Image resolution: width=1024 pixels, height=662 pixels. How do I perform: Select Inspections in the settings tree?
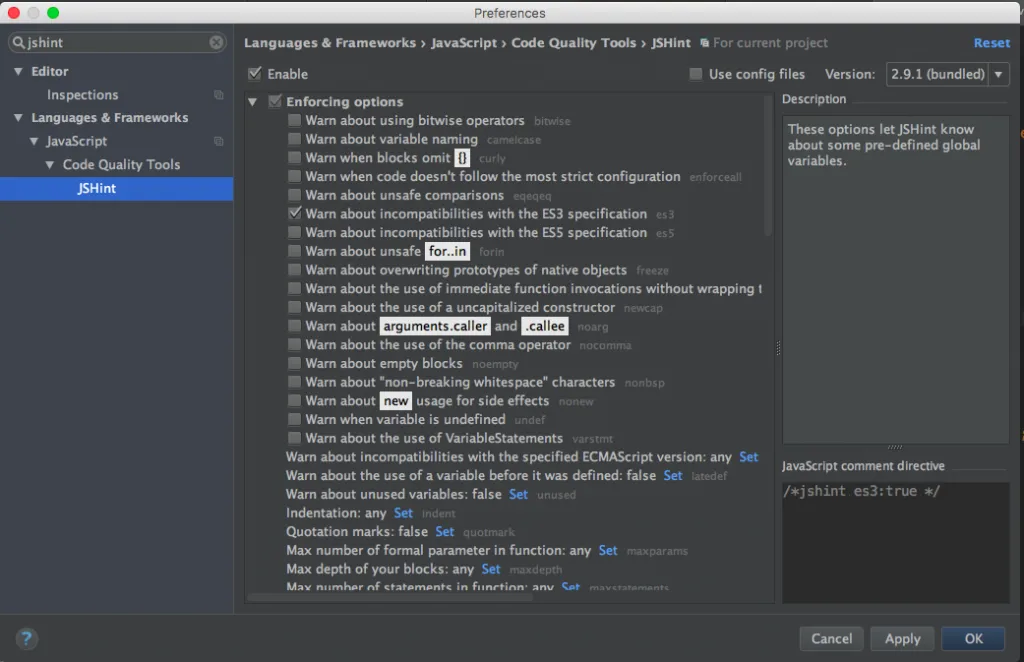pyautogui.click(x=82, y=95)
